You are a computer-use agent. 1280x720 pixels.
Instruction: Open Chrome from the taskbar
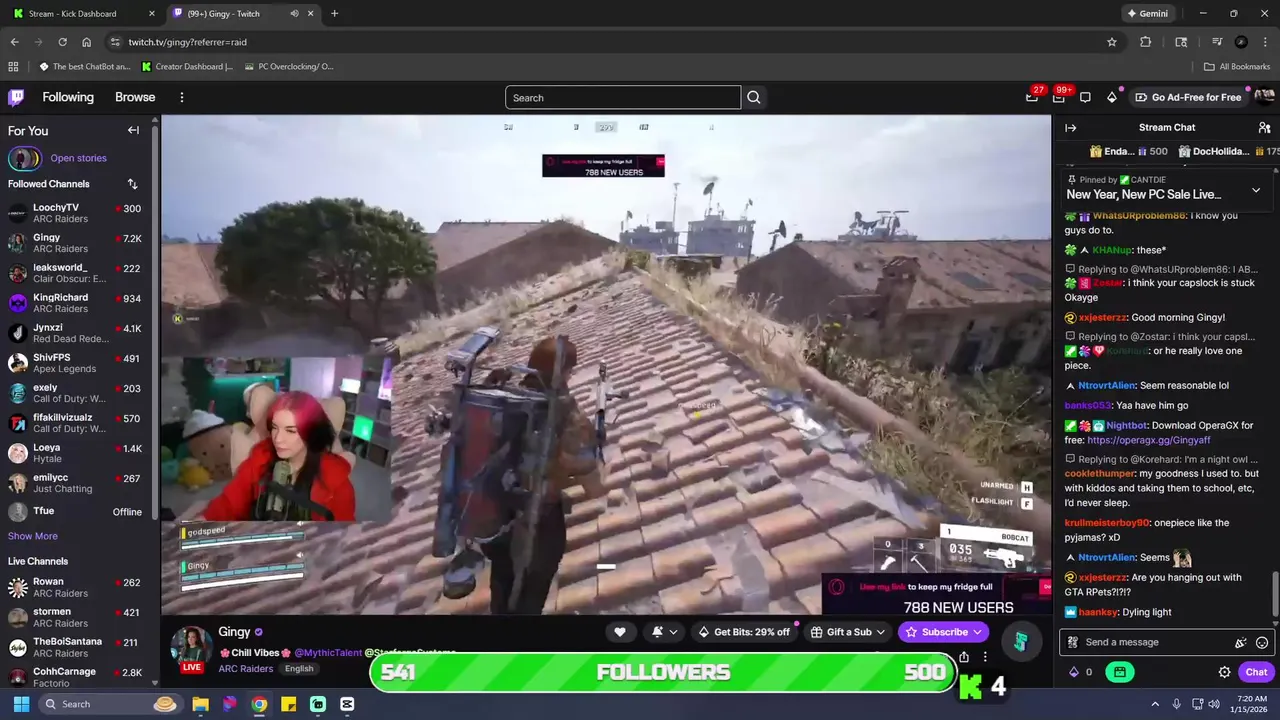[x=259, y=704]
